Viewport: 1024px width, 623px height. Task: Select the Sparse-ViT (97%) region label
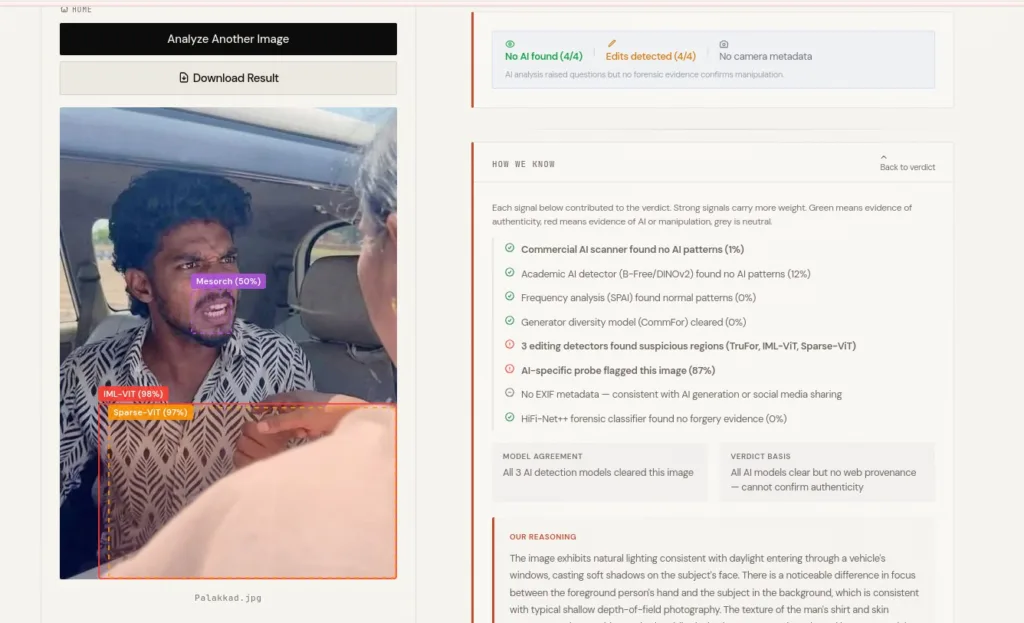click(x=150, y=412)
